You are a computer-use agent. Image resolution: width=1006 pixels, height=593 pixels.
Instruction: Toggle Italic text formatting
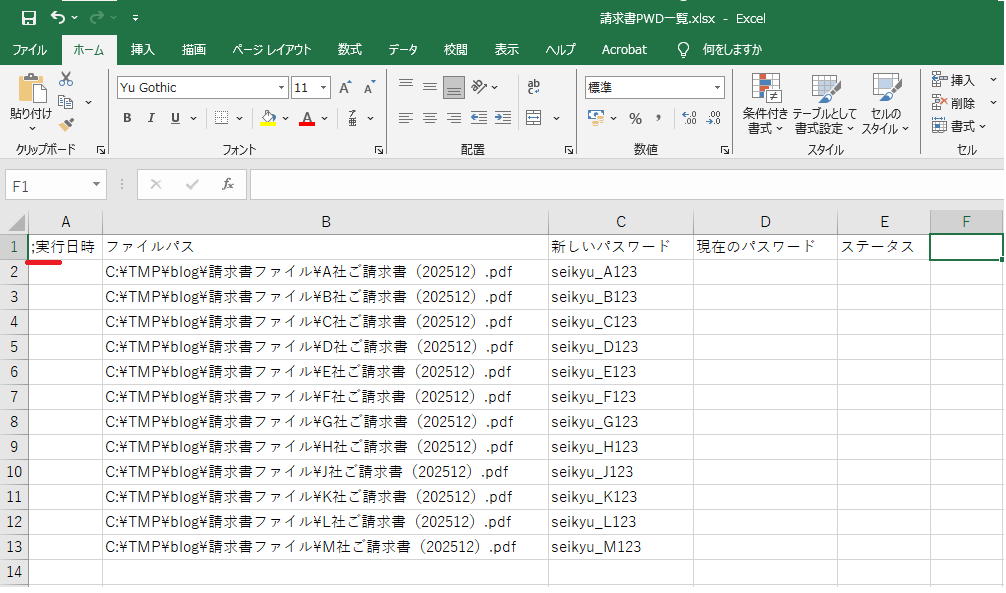(152, 118)
